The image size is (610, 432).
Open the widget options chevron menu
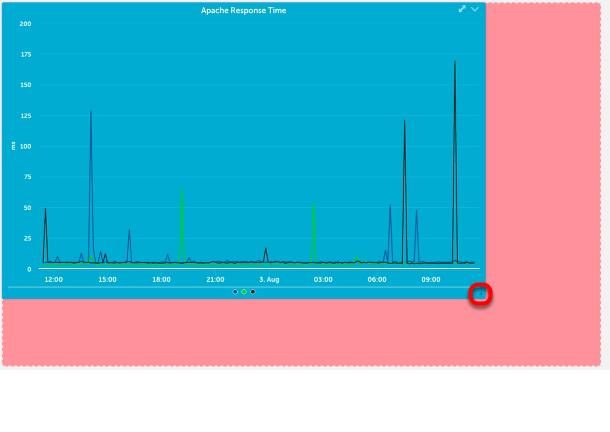(x=475, y=9)
